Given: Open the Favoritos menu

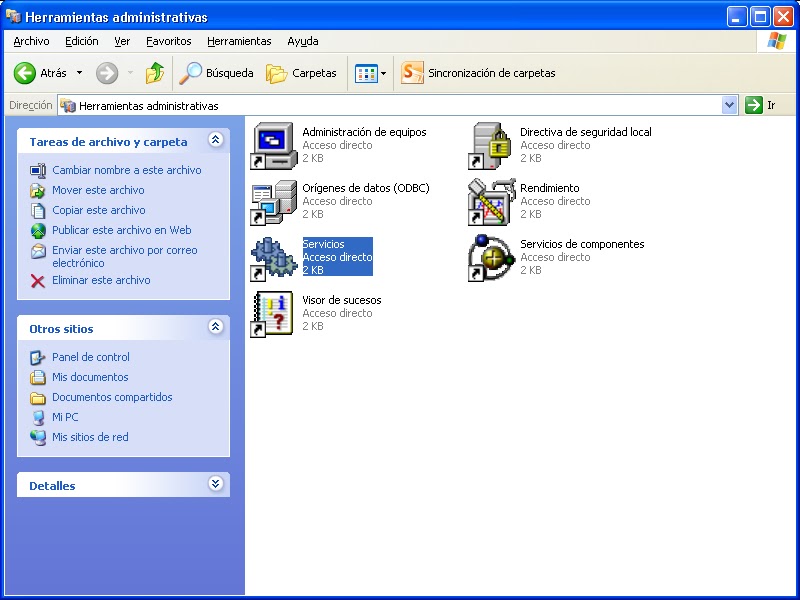Looking at the screenshot, I should point(168,41).
